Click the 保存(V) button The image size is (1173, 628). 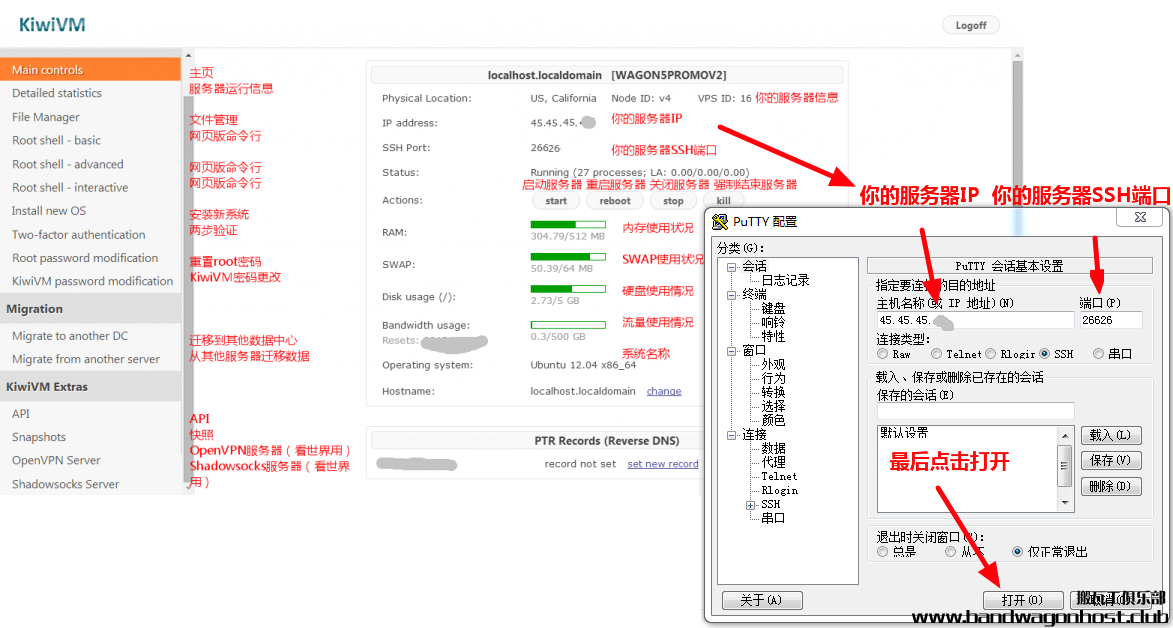1111,460
